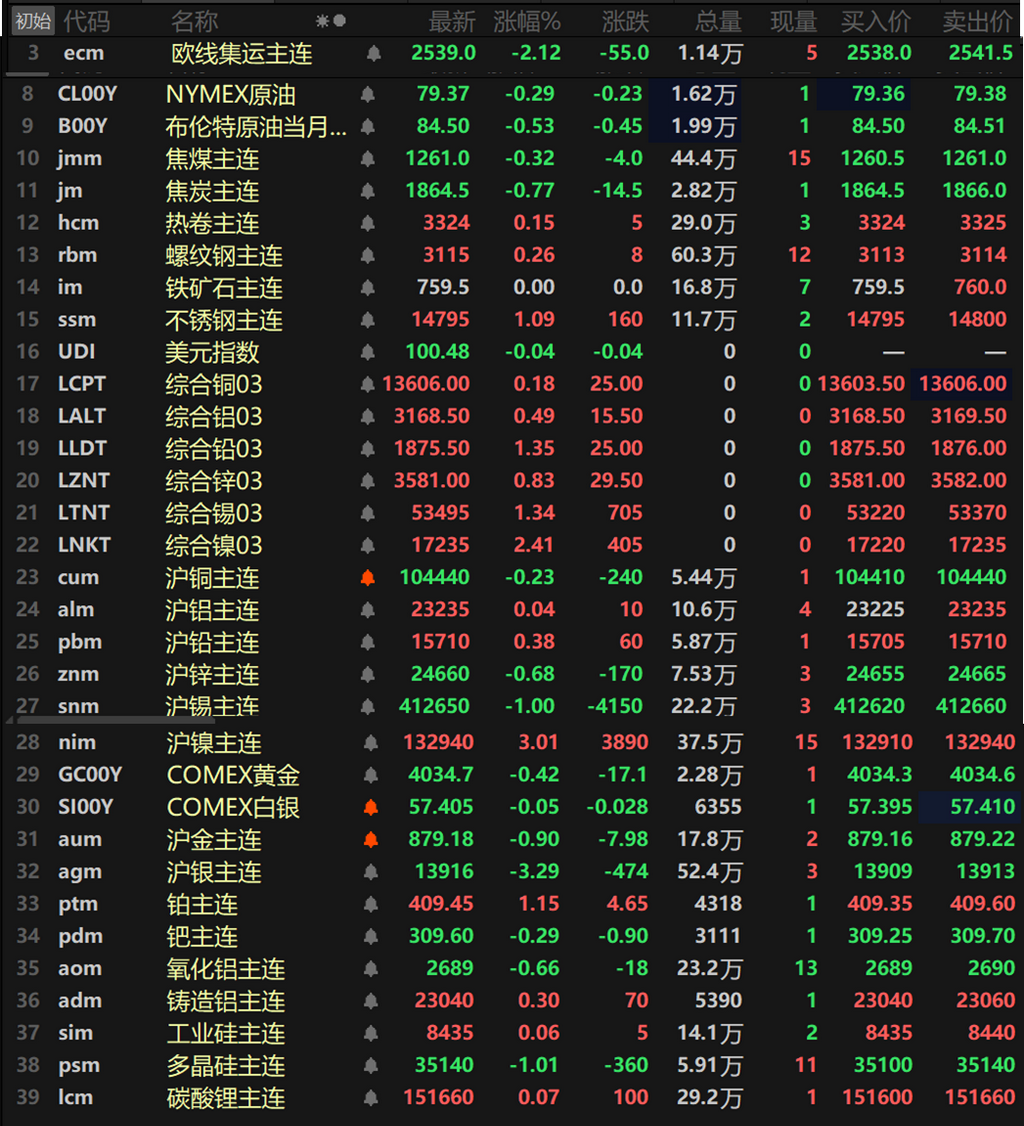Sort by the 涨幅% column header

tap(526, 22)
